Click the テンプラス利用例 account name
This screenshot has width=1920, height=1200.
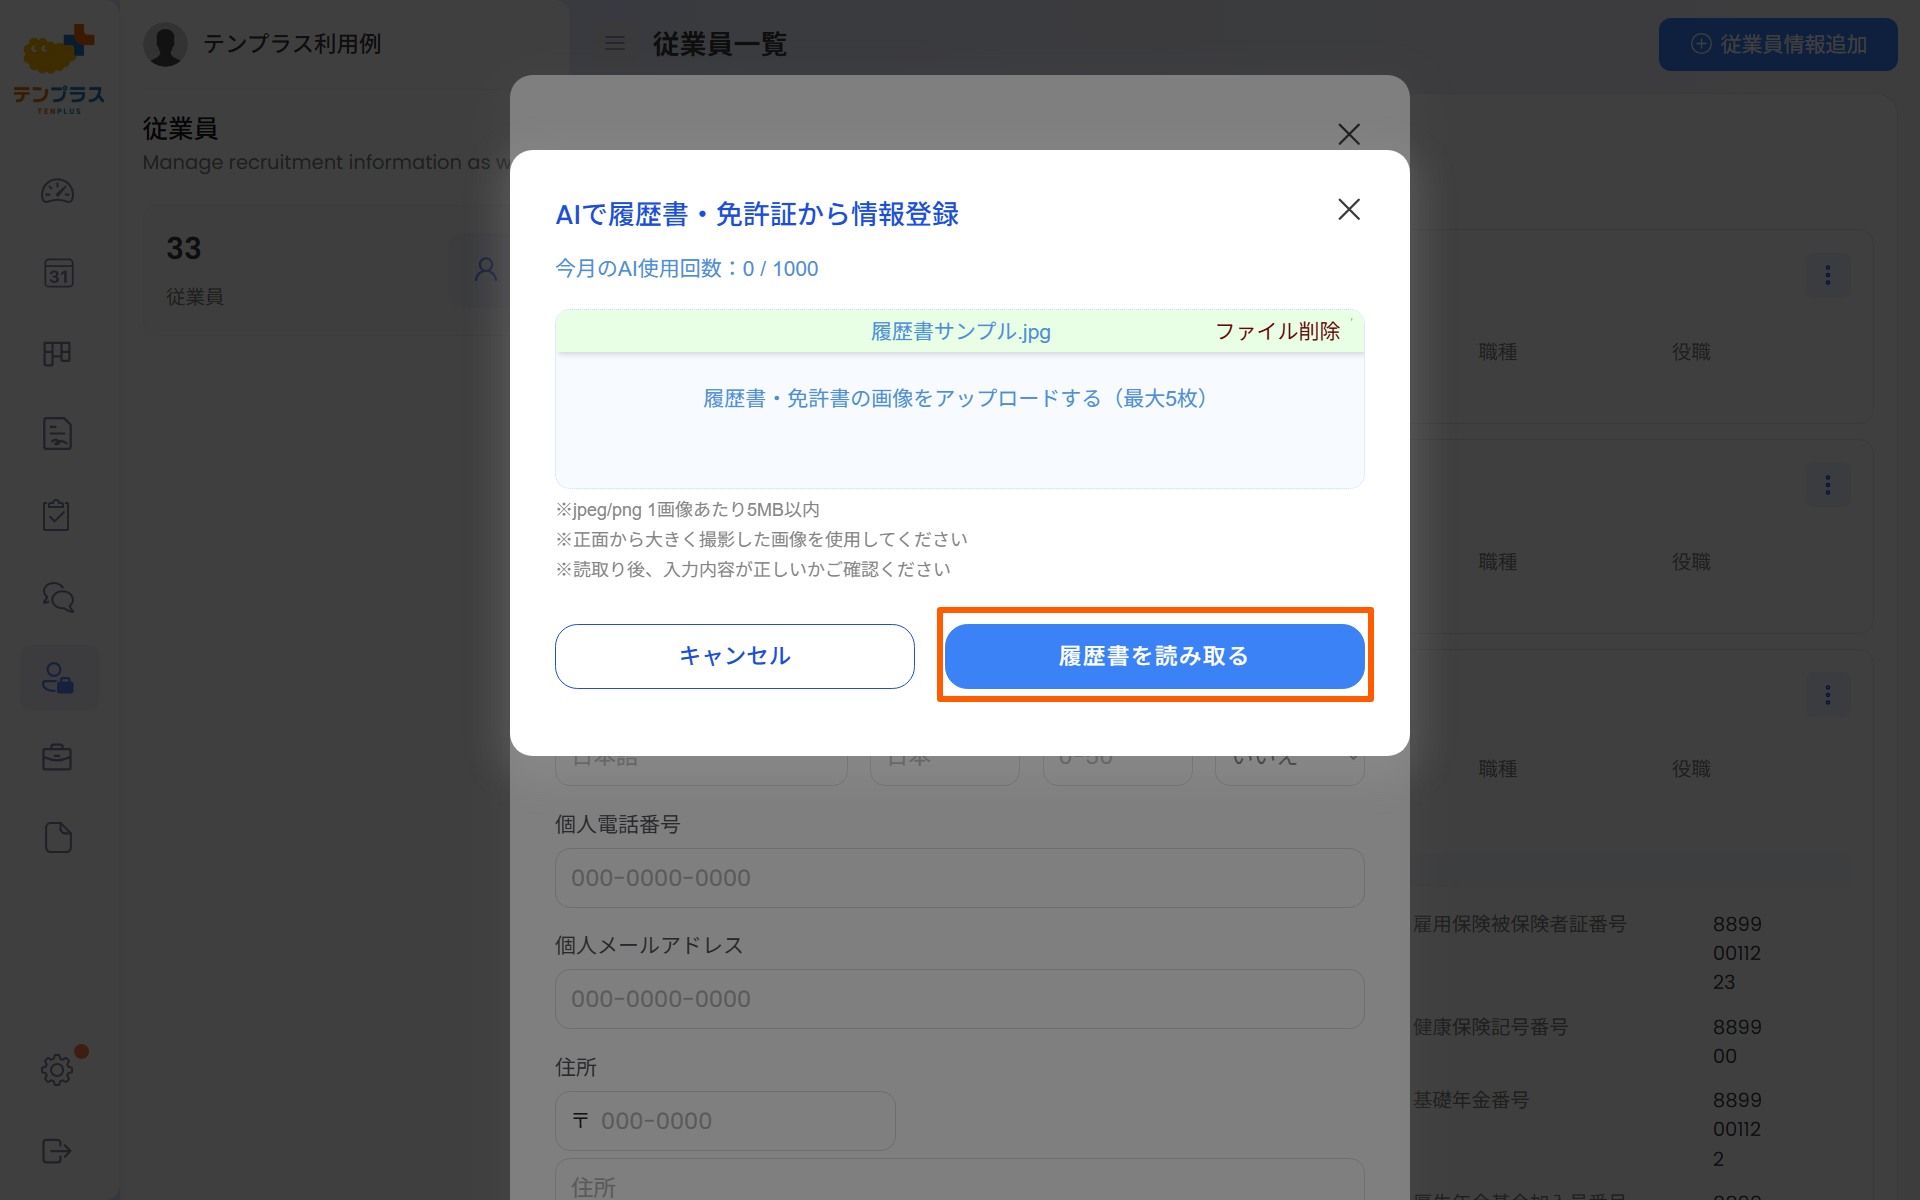pos(292,44)
